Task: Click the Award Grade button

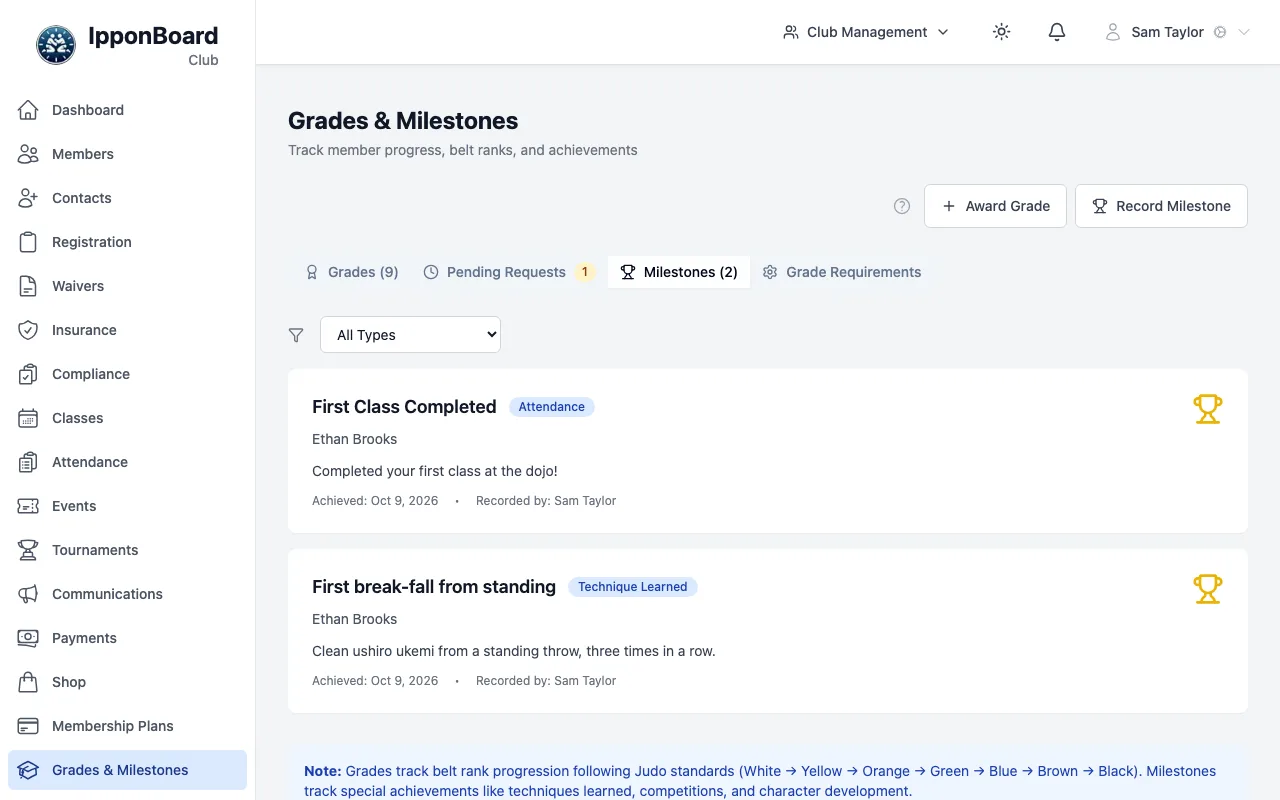Action: click(995, 206)
